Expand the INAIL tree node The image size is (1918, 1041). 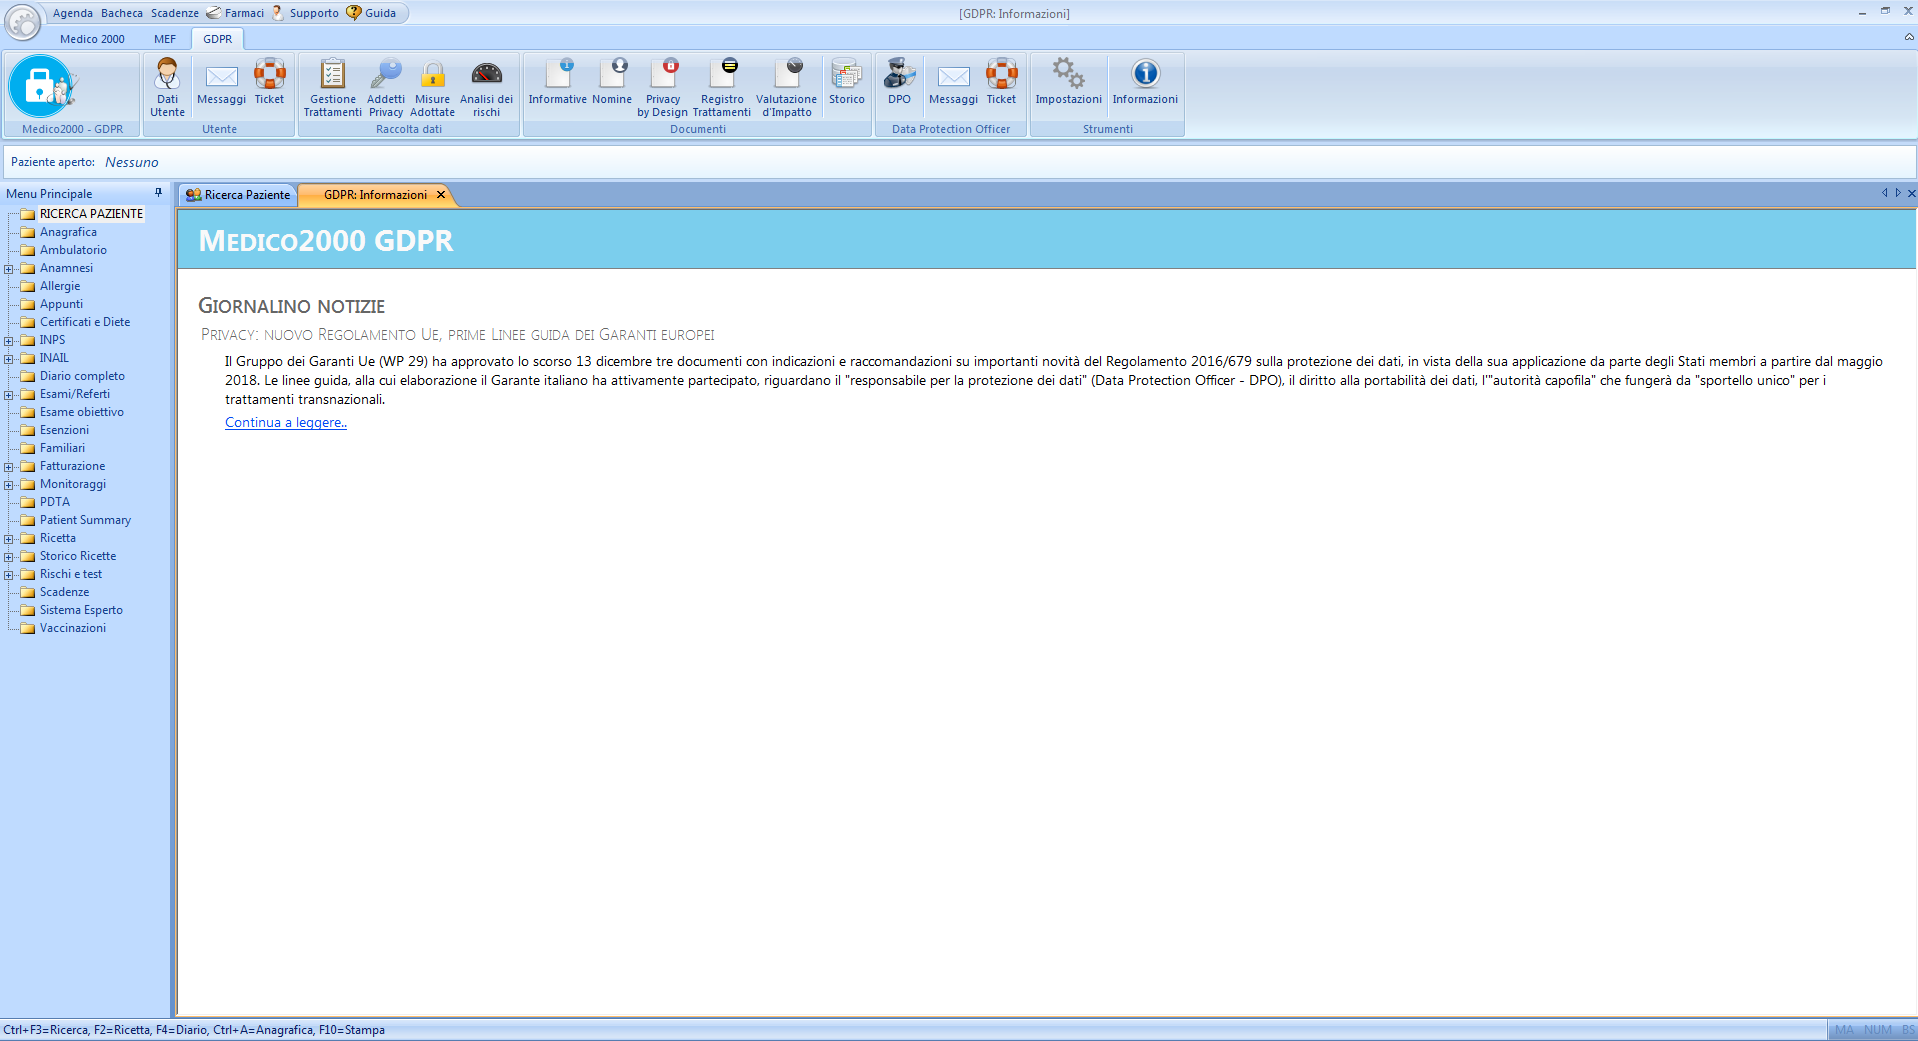click(x=9, y=359)
